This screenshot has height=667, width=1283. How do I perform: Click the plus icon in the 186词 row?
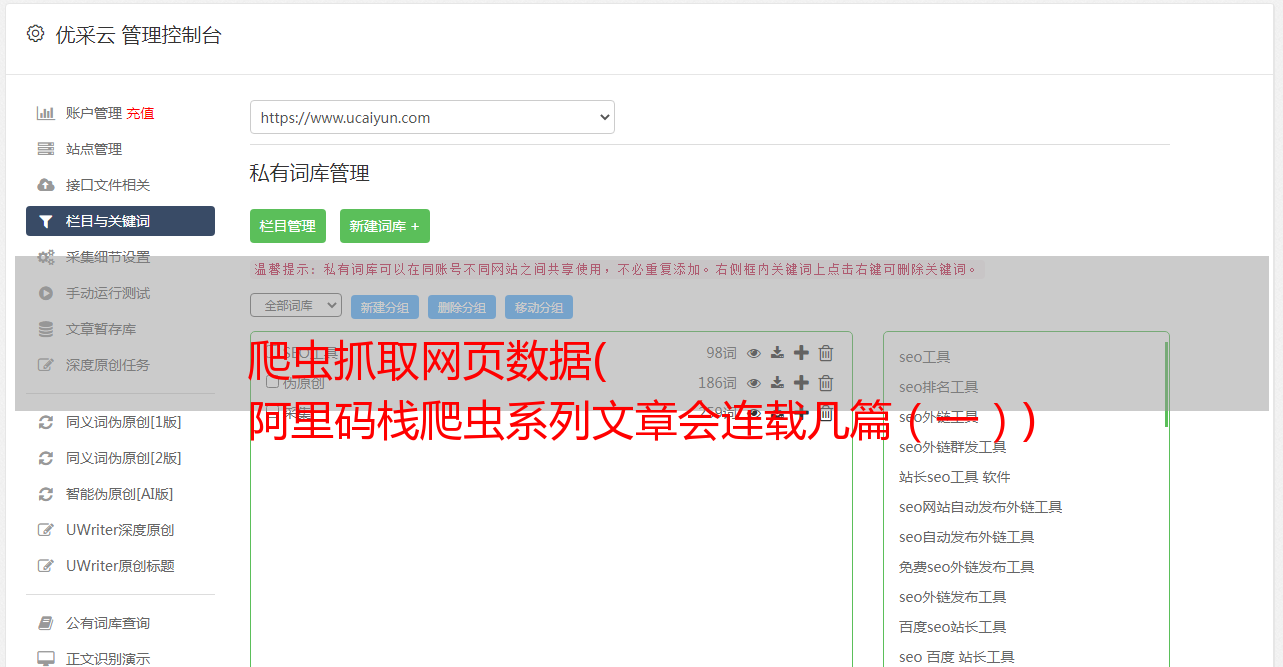click(x=801, y=383)
